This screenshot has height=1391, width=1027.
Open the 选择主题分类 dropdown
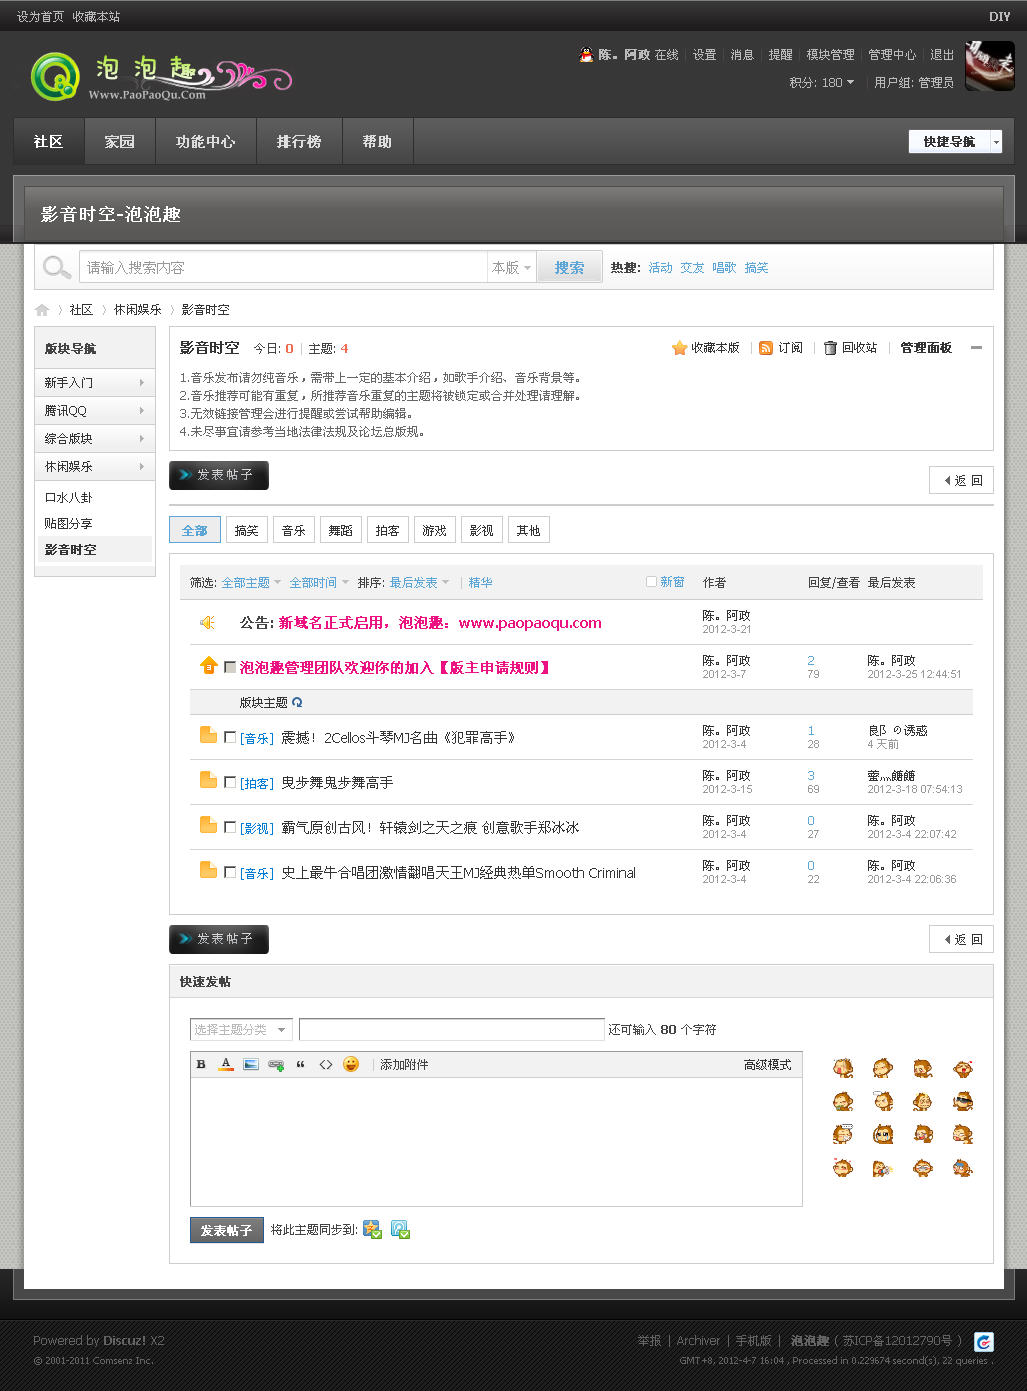click(241, 1029)
